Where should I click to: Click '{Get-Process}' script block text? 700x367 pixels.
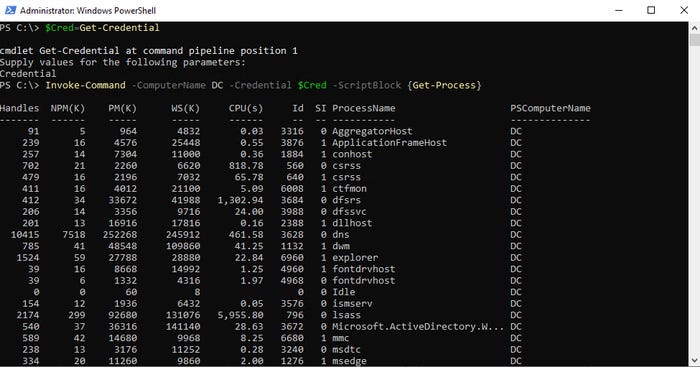click(x=444, y=85)
